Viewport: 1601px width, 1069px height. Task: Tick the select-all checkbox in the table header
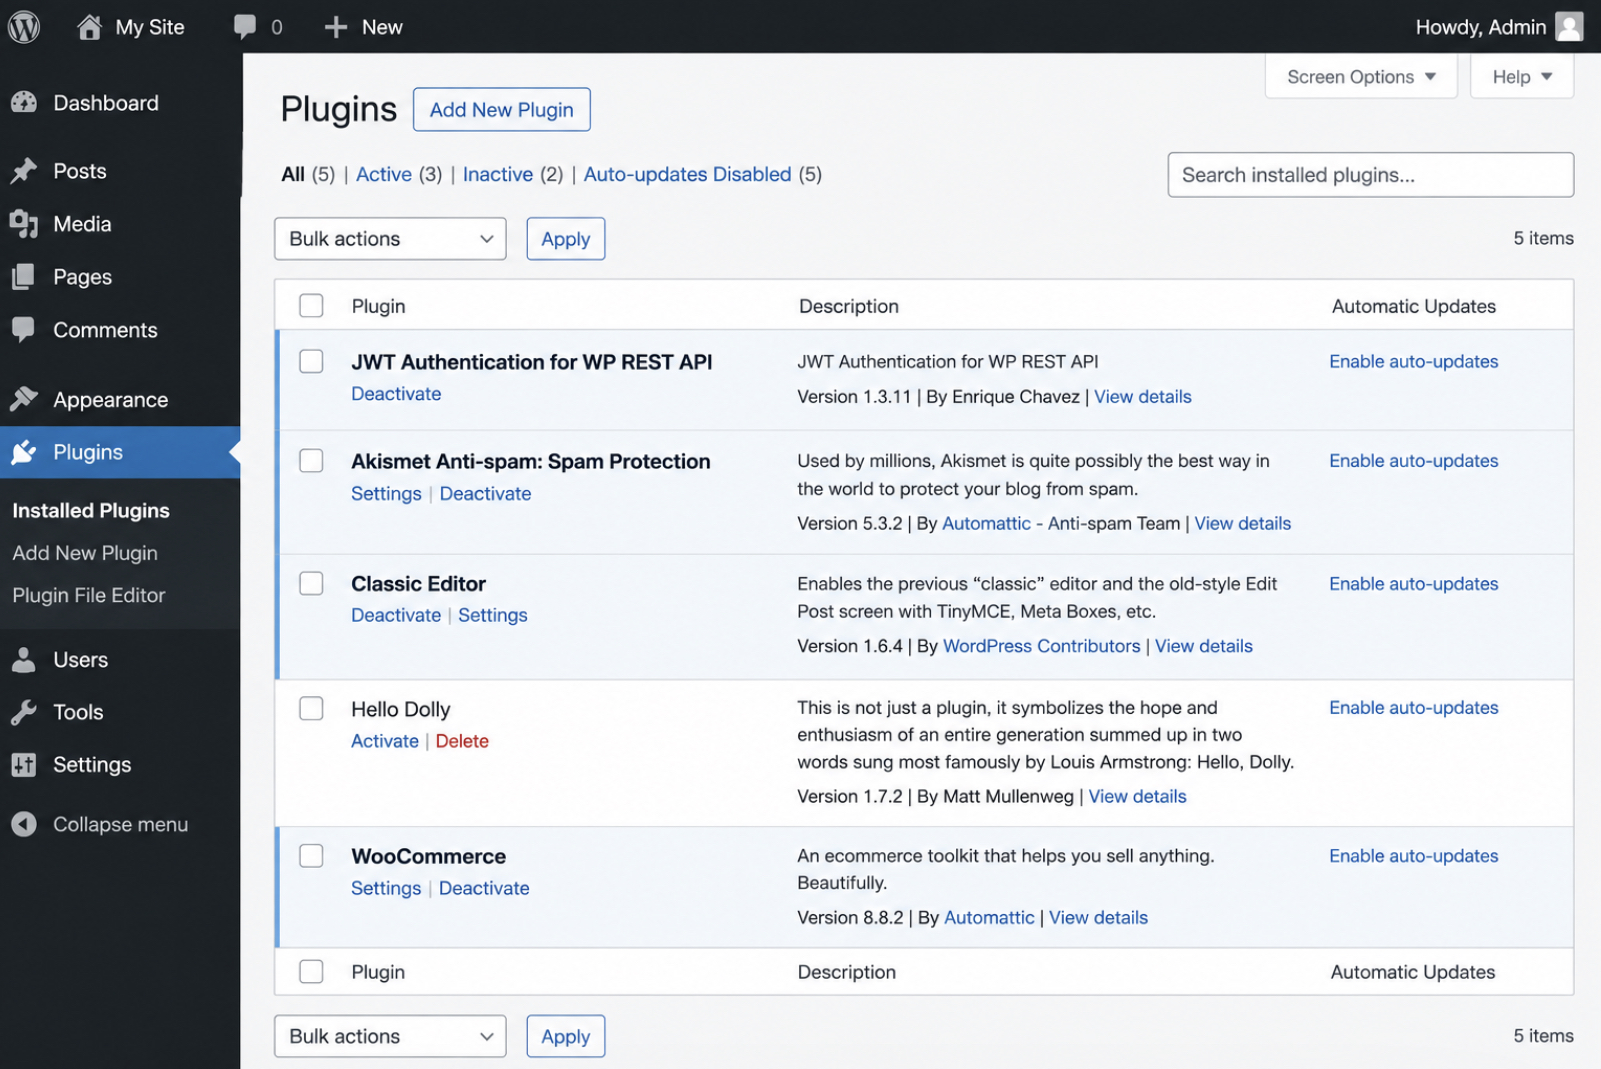[311, 305]
